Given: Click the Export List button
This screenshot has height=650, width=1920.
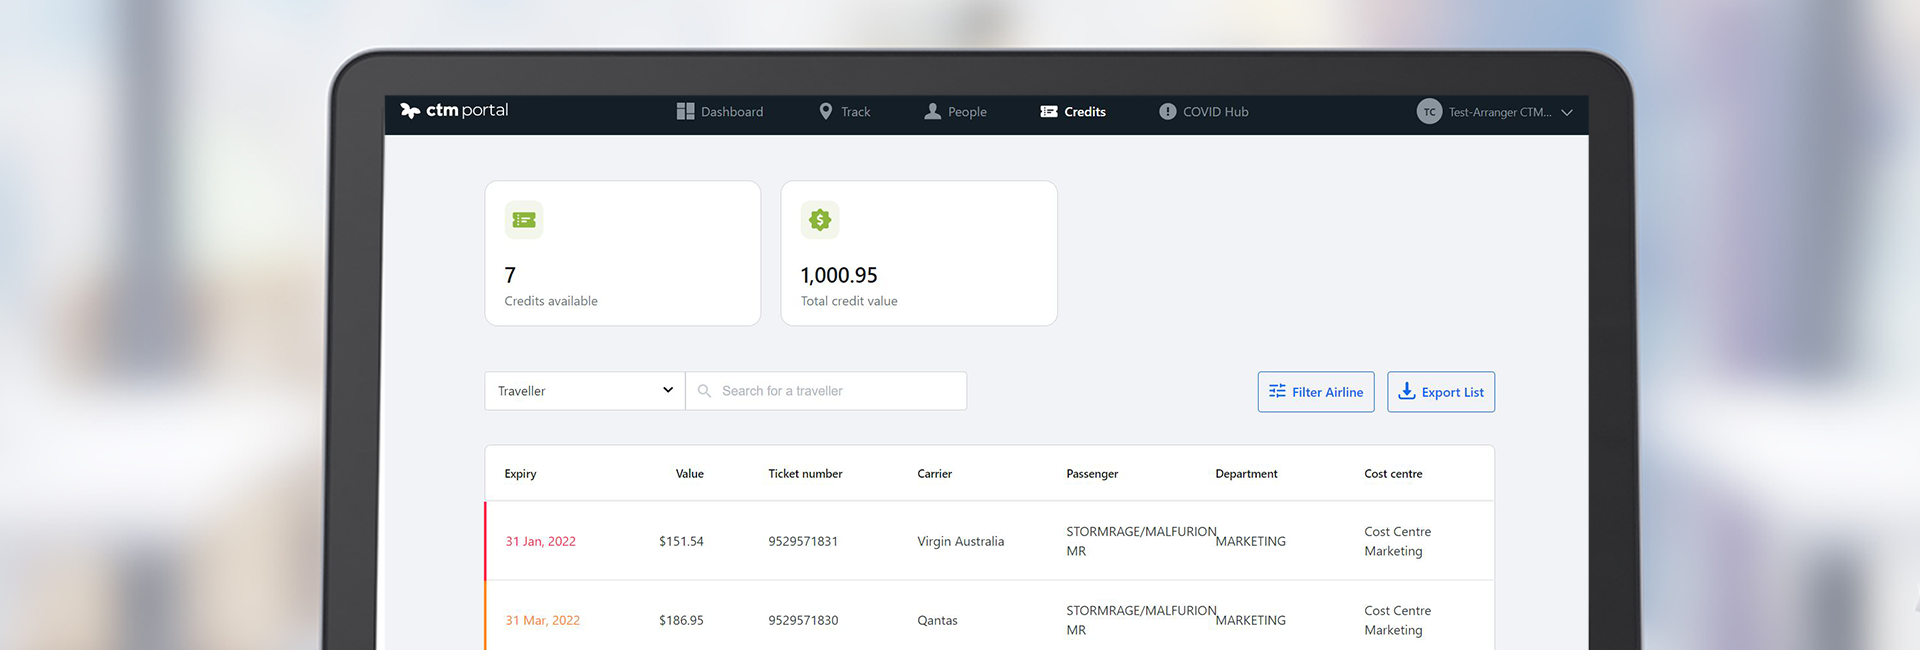Looking at the screenshot, I should pyautogui.click(x=1441, y=392).
